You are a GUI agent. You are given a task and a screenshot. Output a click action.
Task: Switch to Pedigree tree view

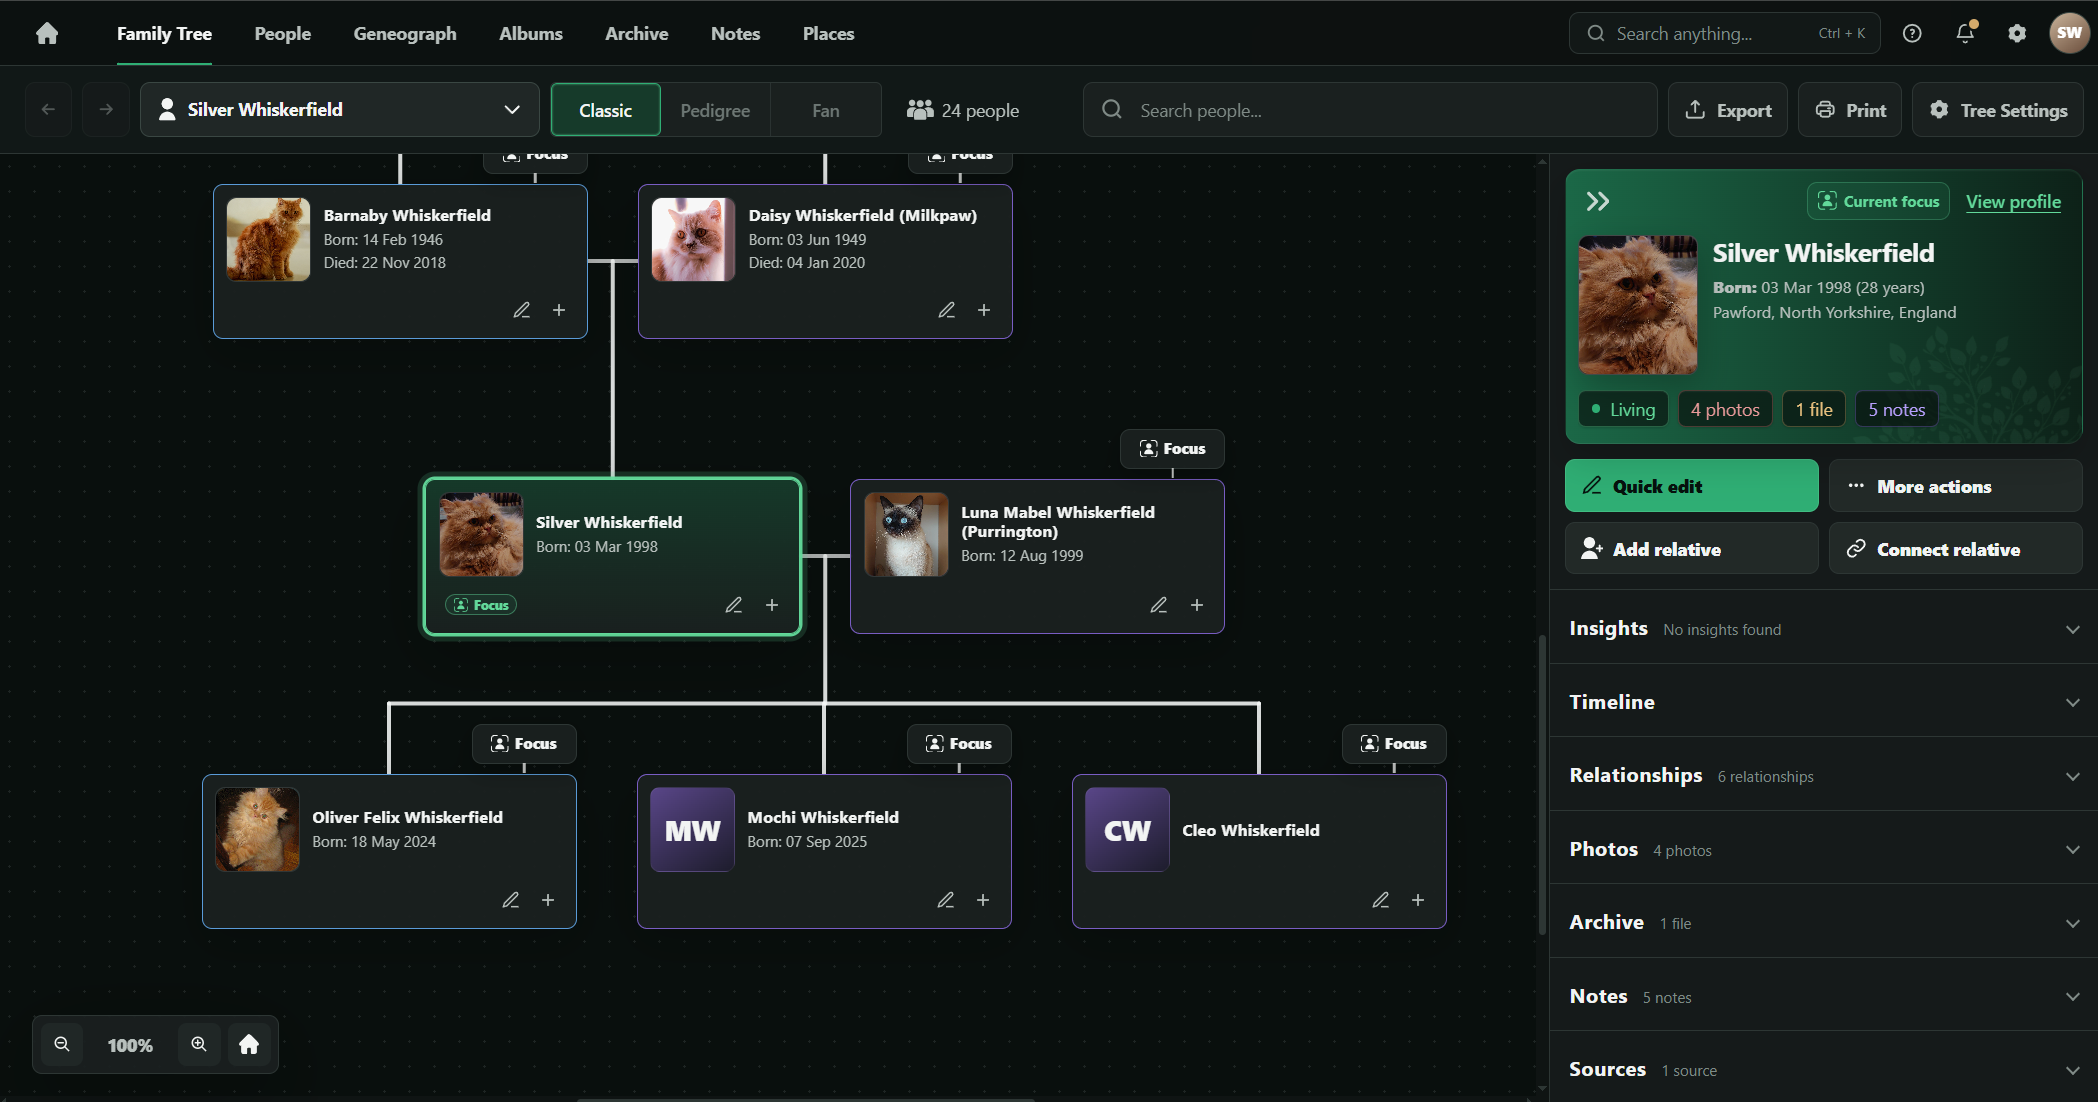(x=715, y=110)
